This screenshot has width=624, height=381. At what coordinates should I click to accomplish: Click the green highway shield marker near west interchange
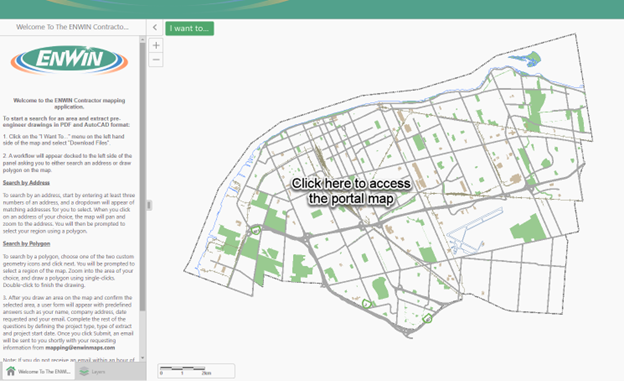pyautogui.click(x=256, y=230)
